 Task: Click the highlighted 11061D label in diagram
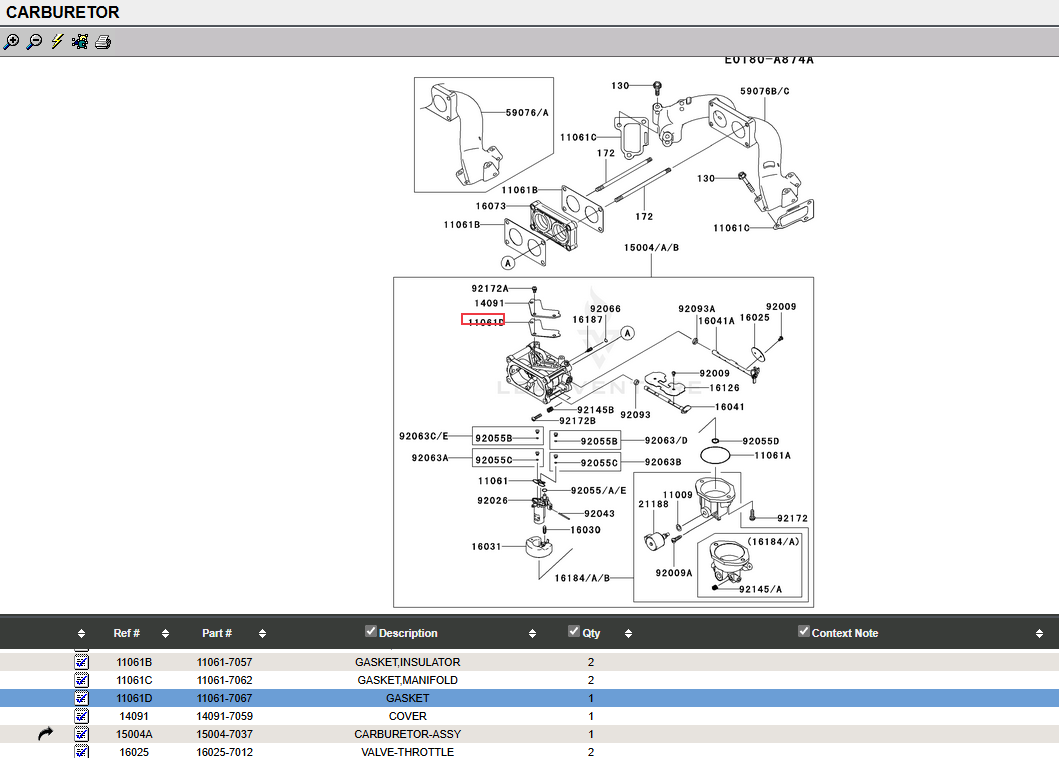coord(483,320)
